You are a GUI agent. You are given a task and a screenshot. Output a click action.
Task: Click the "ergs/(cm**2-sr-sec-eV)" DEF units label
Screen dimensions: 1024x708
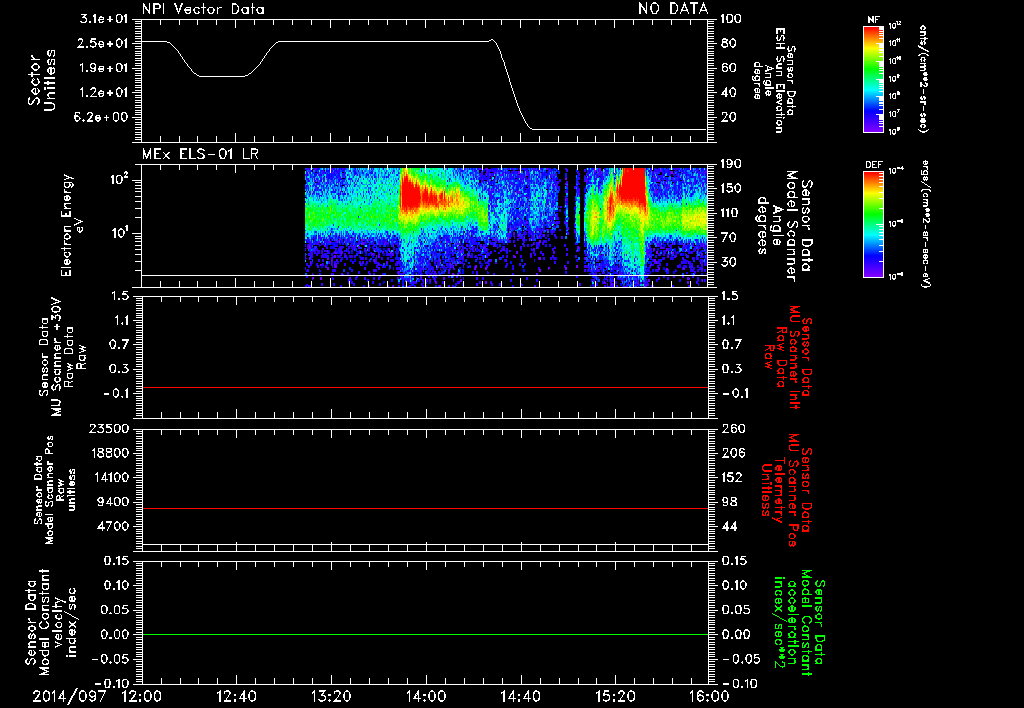(925, 224)
